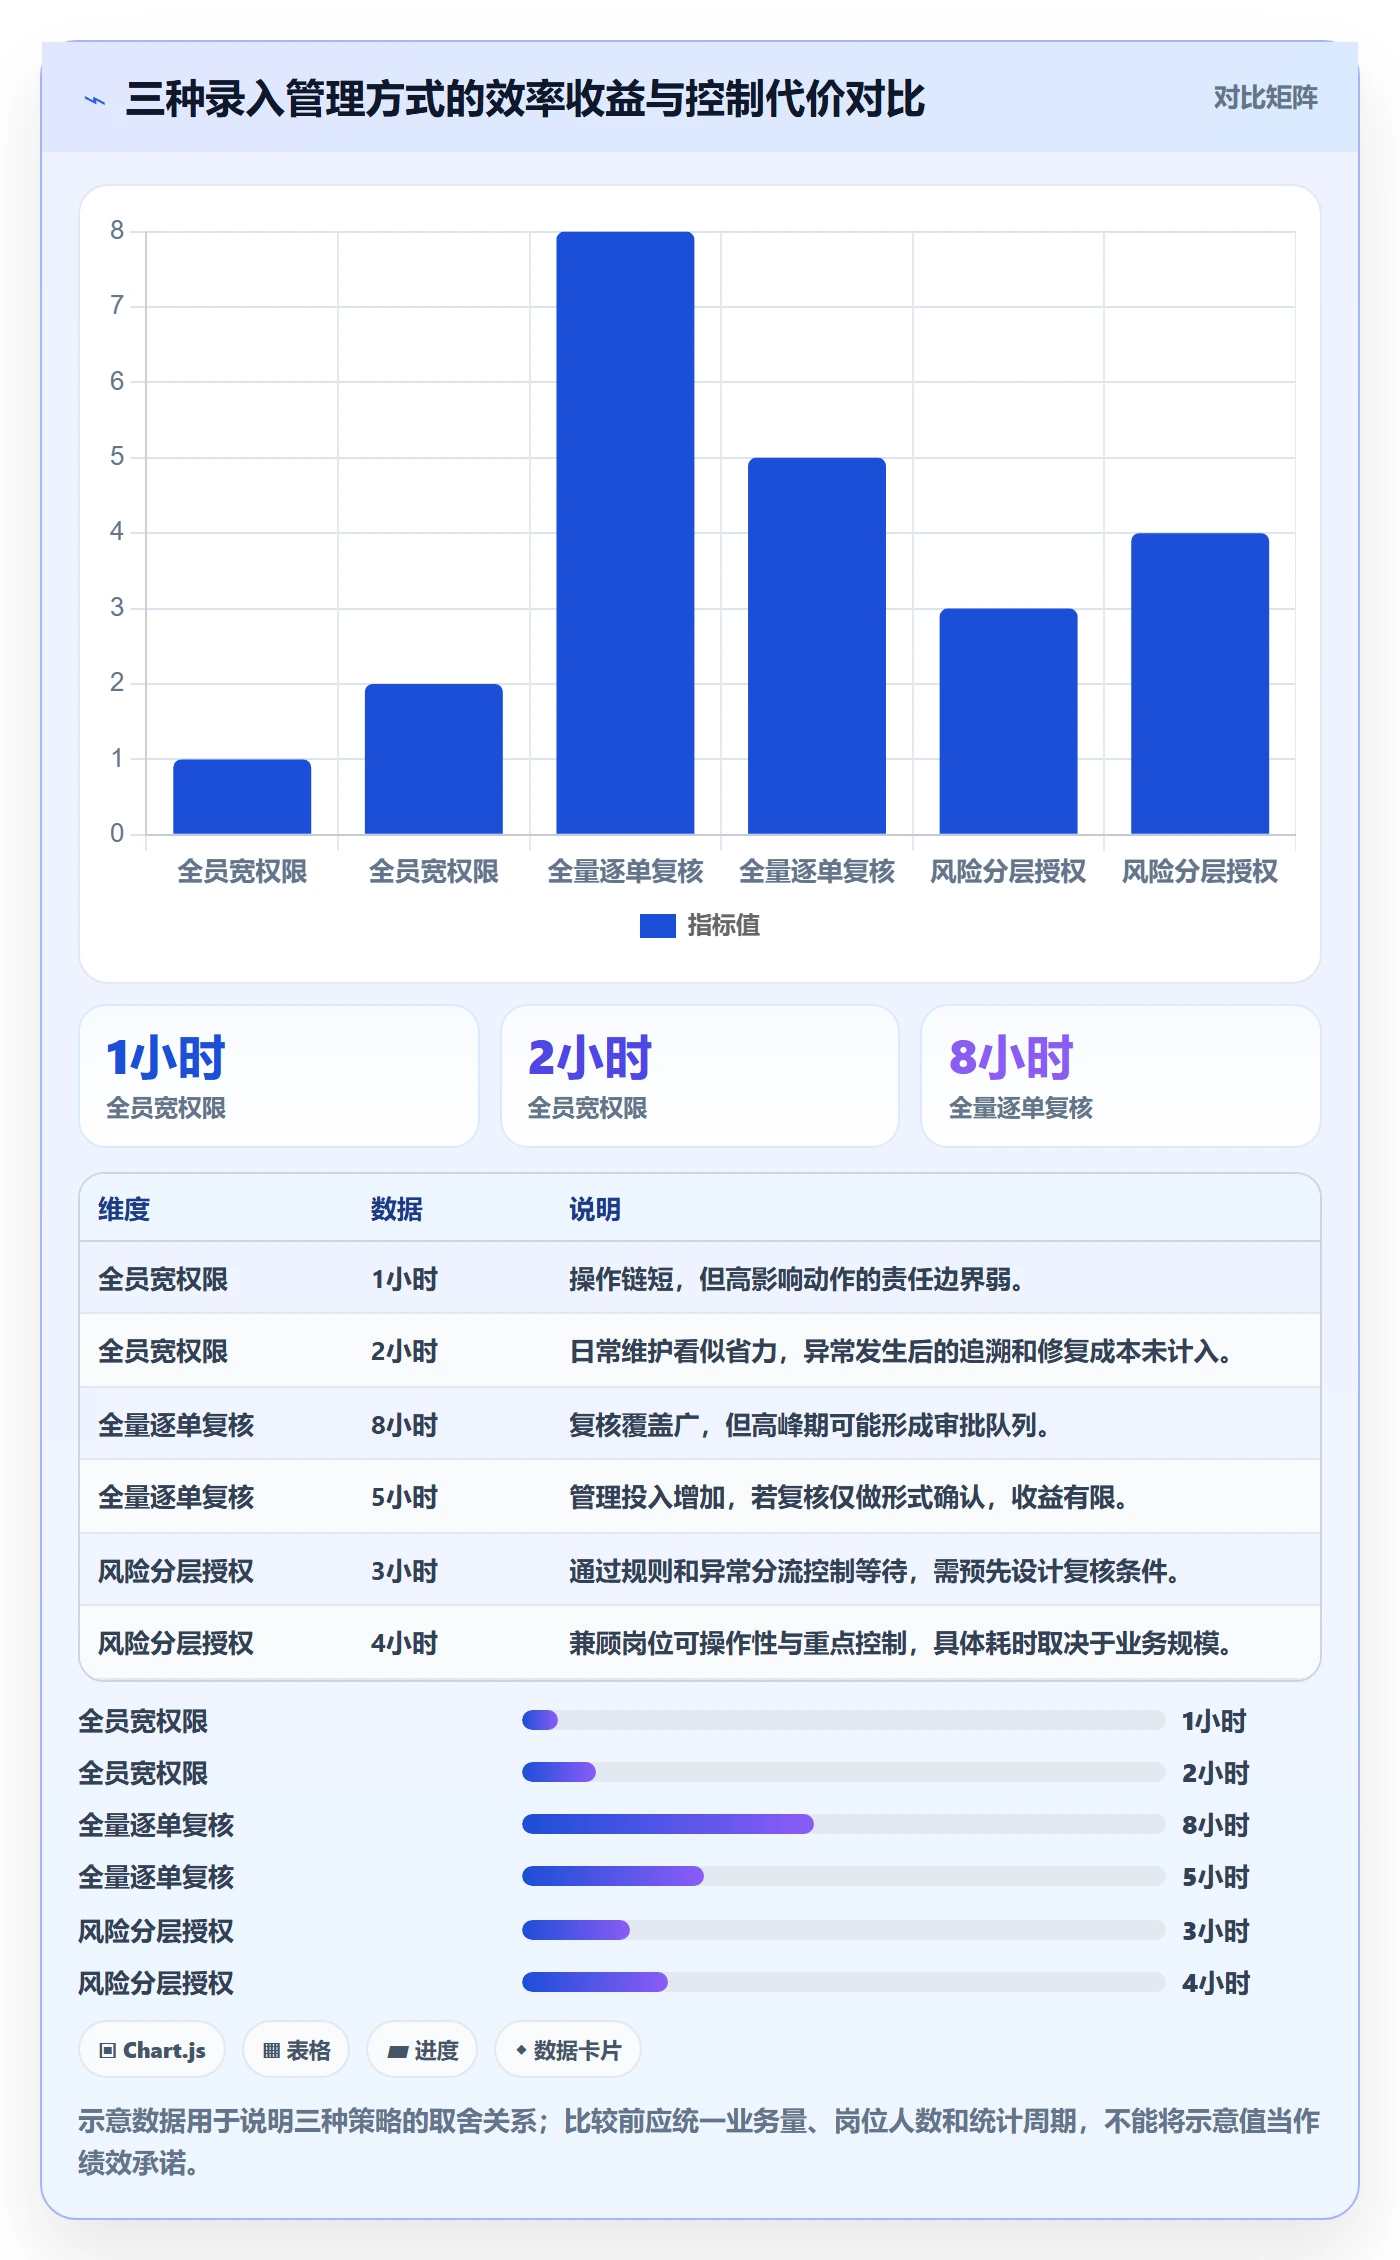Open the 1小时 data card
1400x2260 pixels.
(279, 1076)
